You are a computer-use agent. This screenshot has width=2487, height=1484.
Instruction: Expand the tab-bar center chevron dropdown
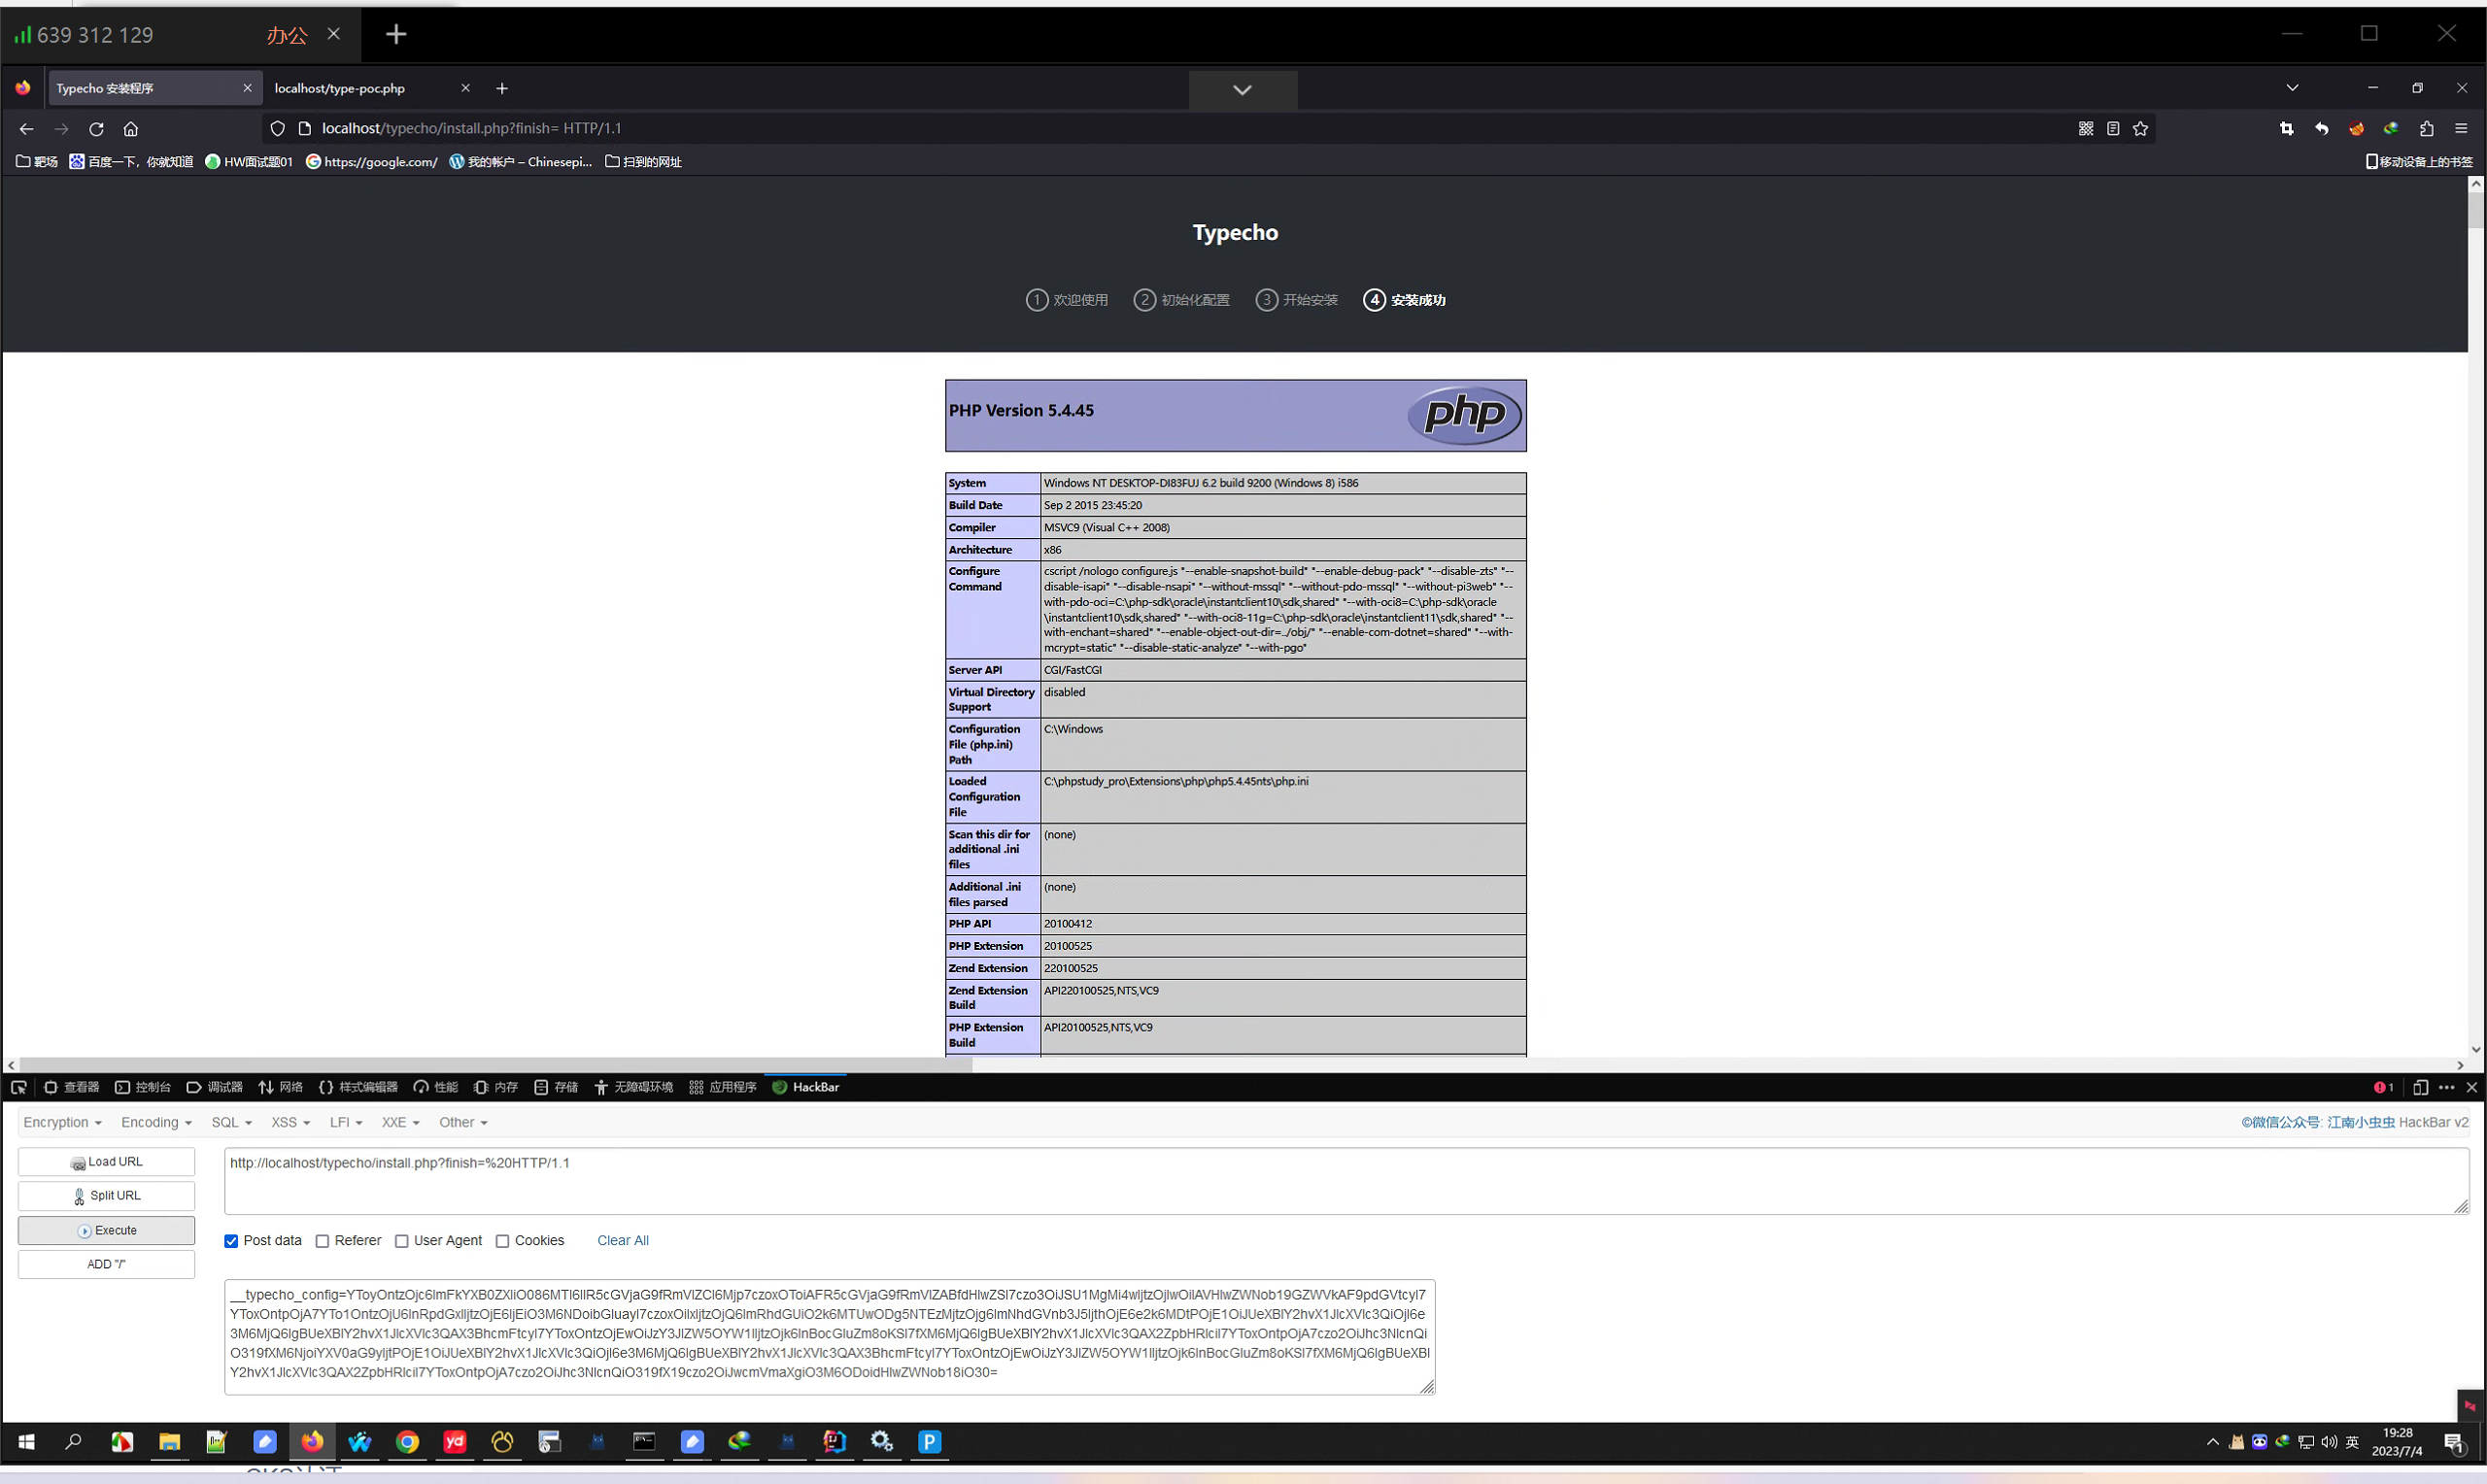pos(1242,90)
